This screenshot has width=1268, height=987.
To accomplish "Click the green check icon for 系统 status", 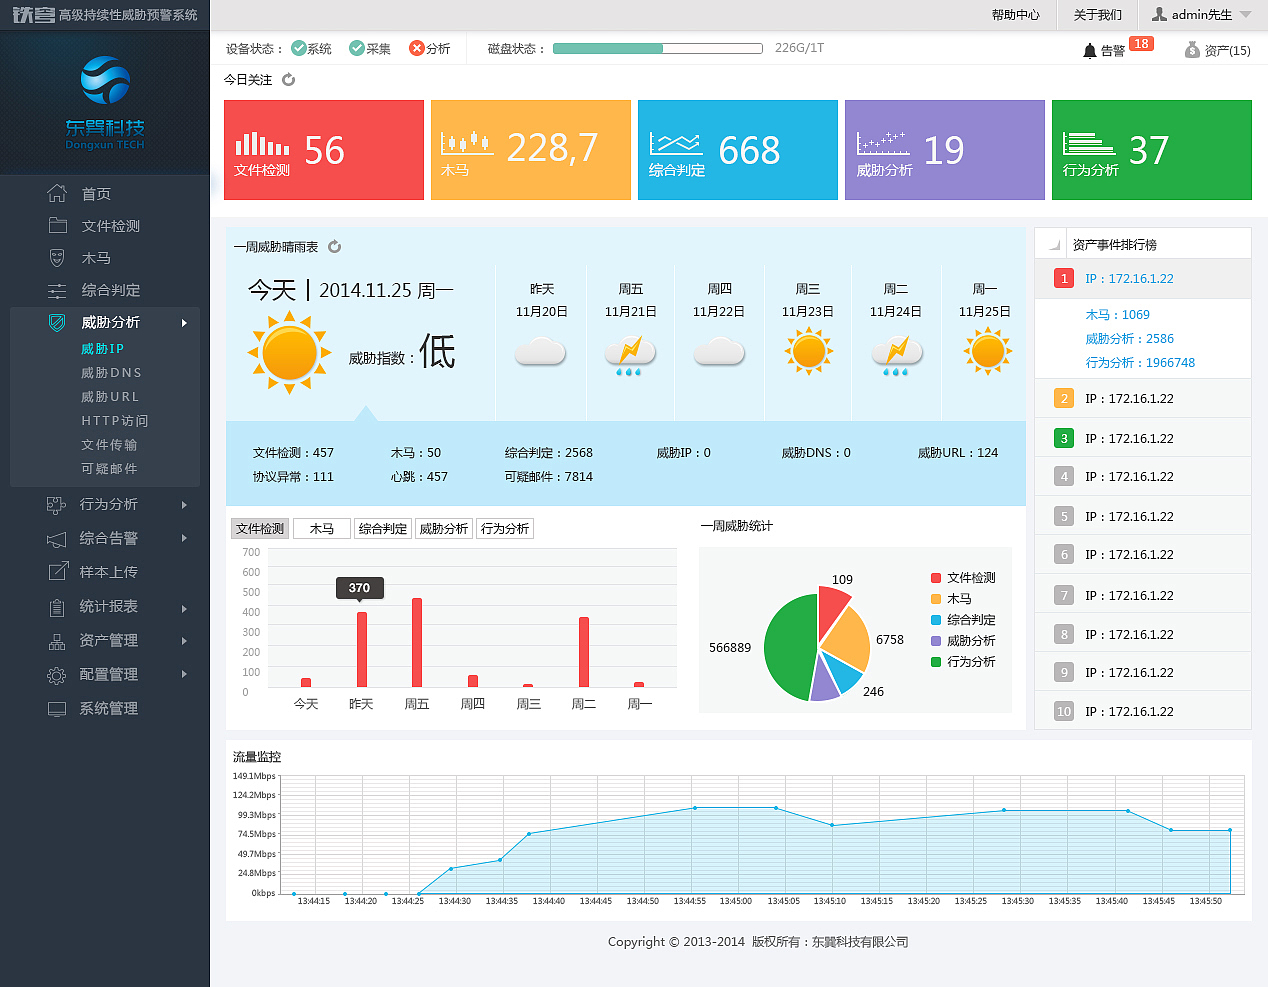I will pos(298,48).
